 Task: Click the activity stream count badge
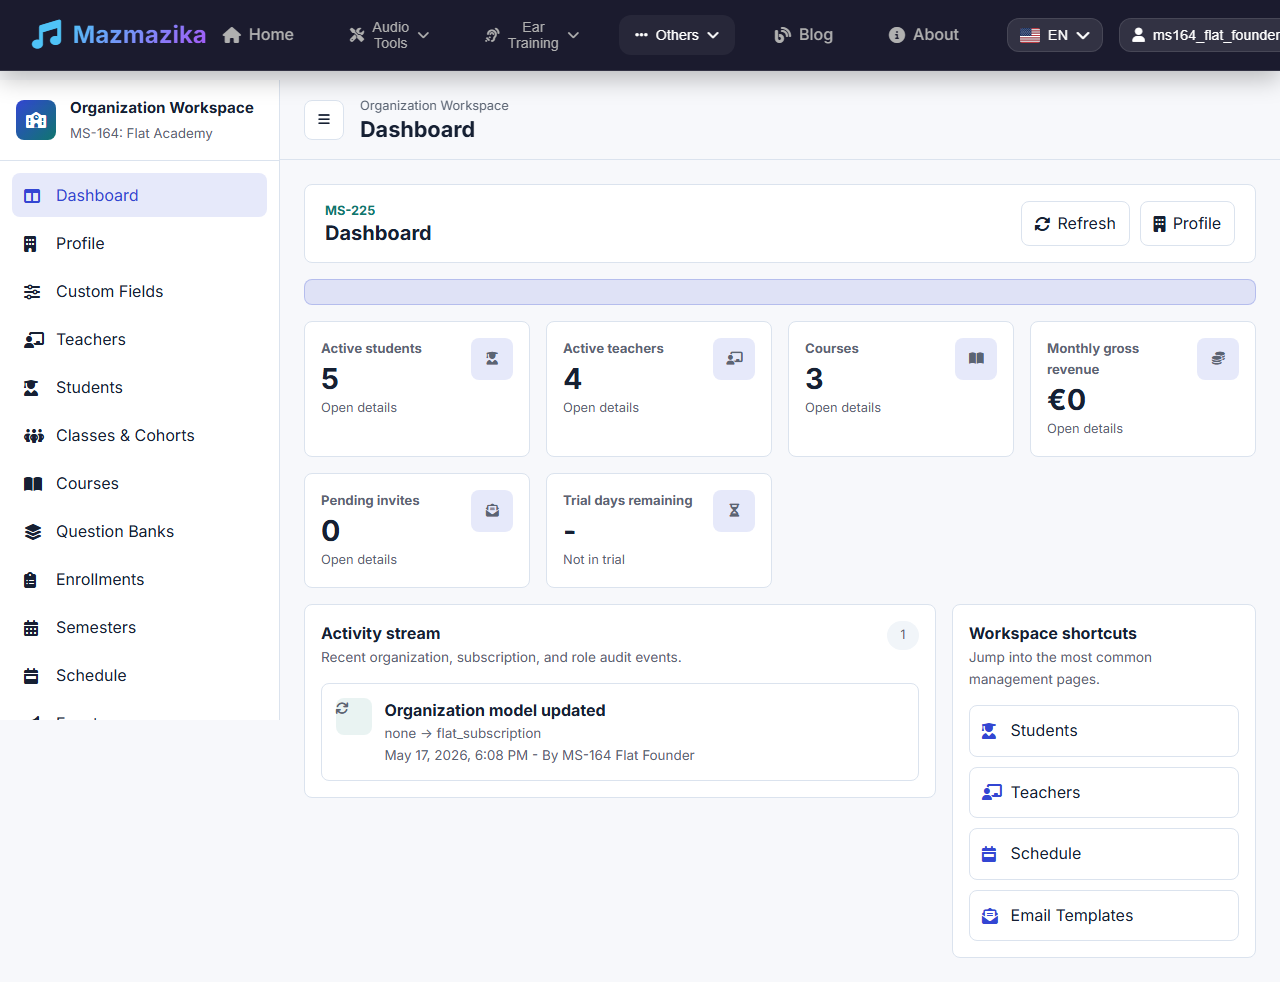tap(903, 634)
